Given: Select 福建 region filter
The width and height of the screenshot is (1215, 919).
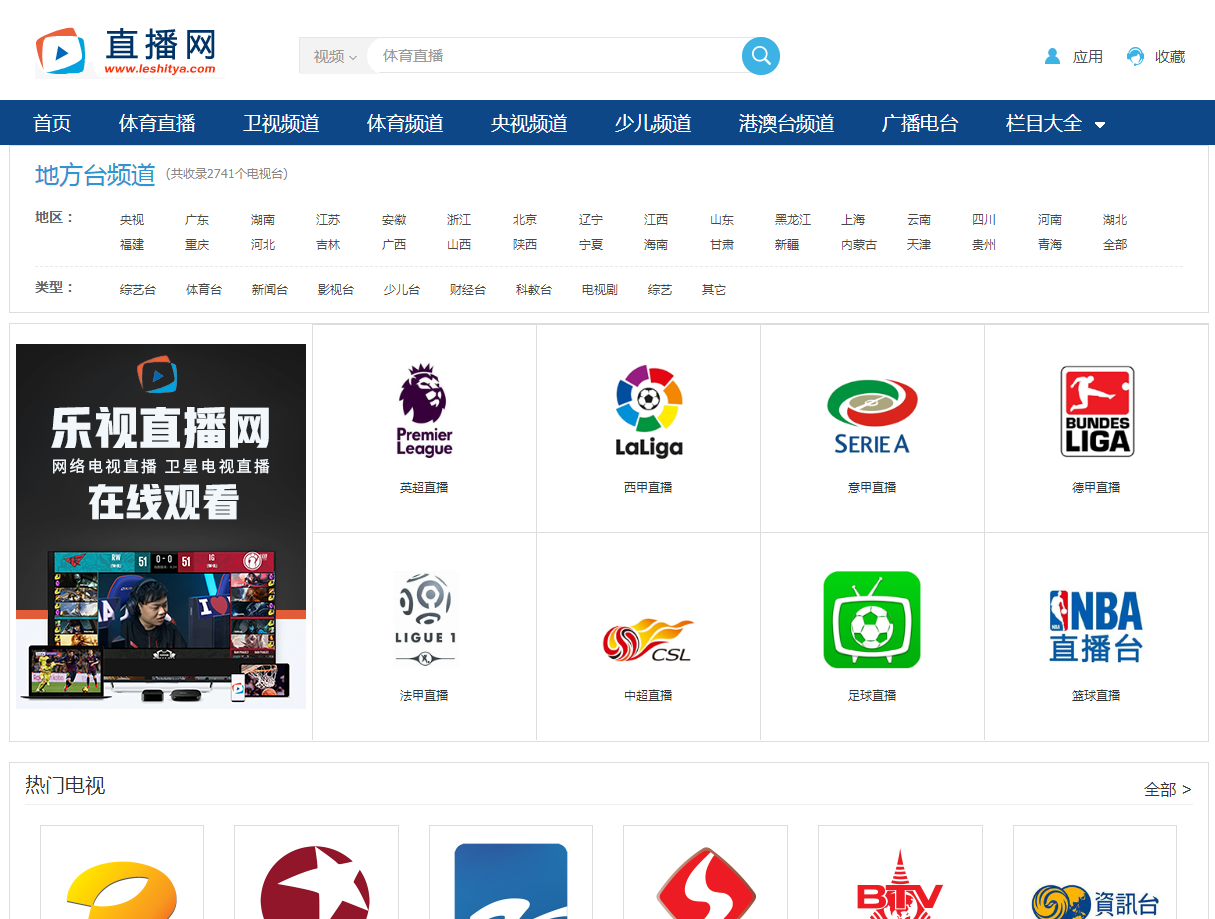Looking at the screenshot, I should tap(132, 244).
